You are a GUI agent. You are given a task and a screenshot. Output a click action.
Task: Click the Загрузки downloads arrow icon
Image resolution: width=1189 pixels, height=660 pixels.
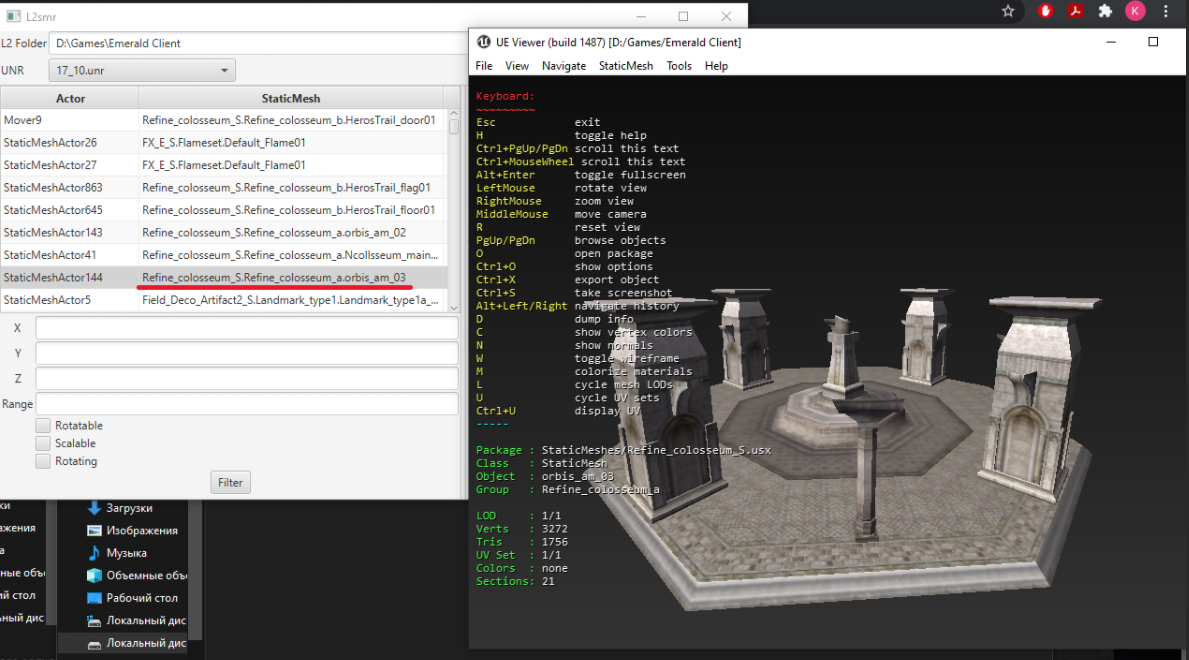click(94, 508)
